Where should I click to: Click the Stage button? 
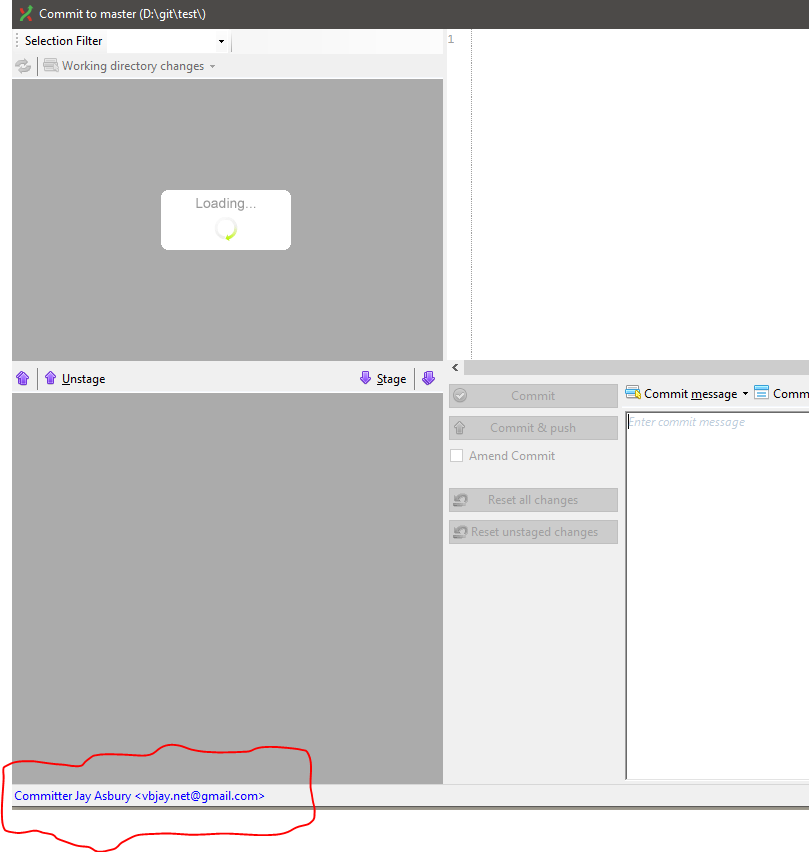pos(390,378)
